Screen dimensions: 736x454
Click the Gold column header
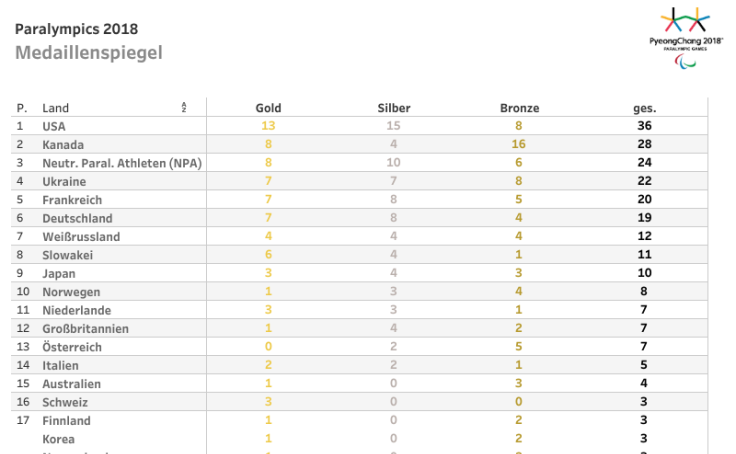[x=268, y=108]
